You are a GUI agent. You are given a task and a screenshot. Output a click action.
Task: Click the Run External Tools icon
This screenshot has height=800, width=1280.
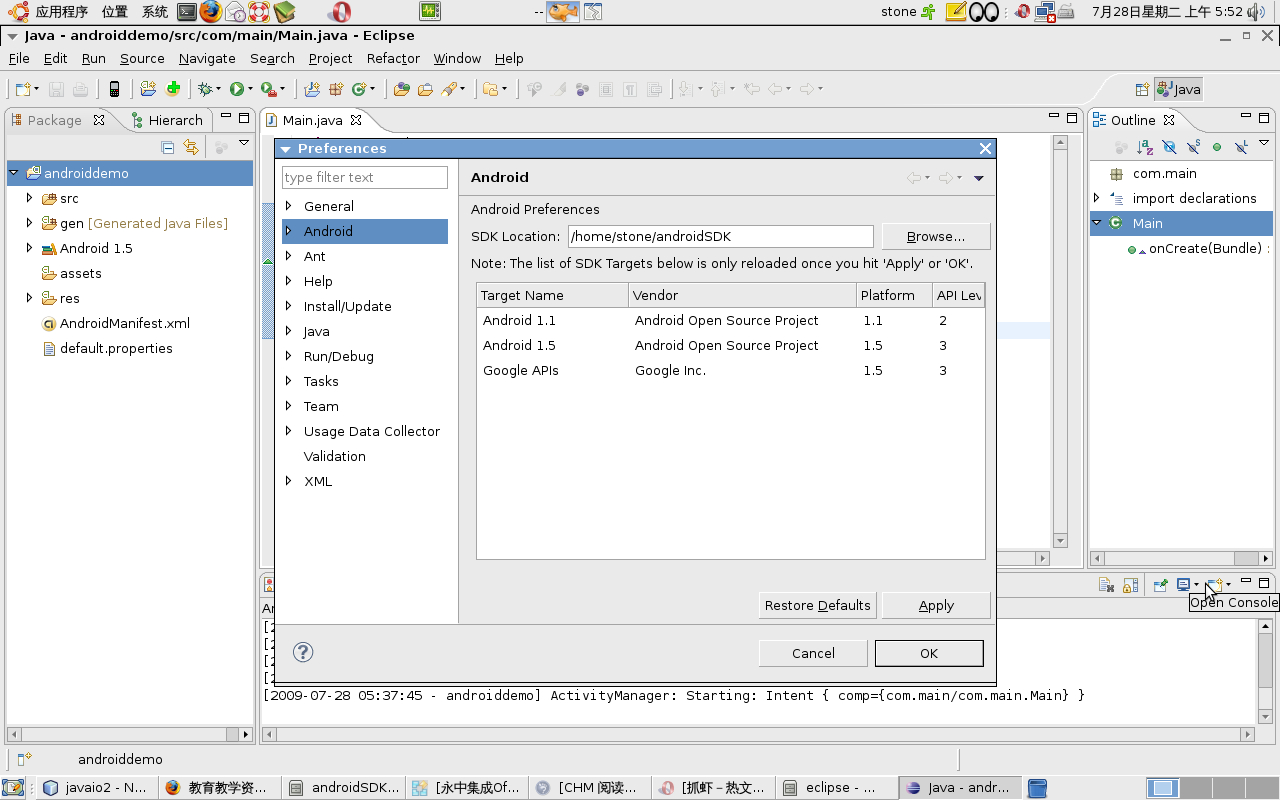[268, 89]
